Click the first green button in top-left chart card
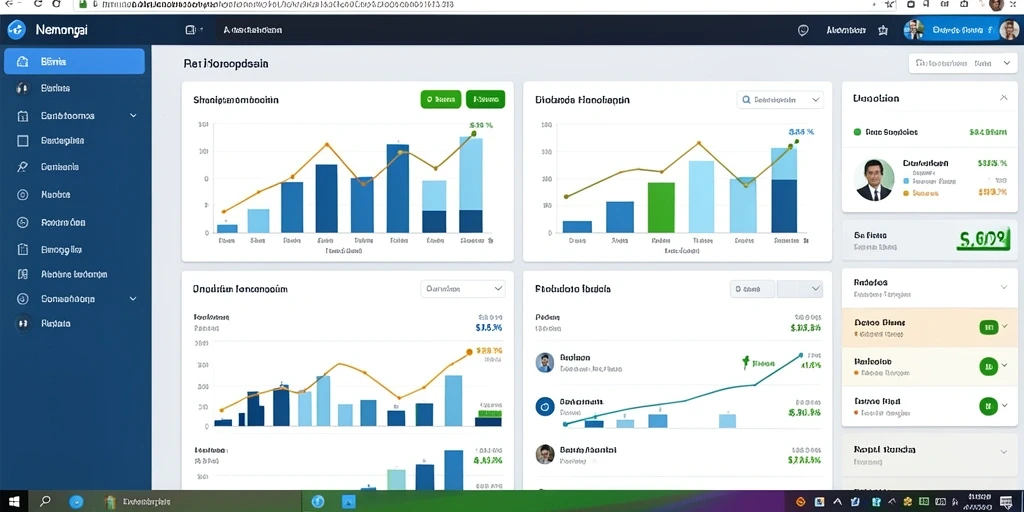Image resolution: width=1024 pixels, height=512 pixels. pyautogui.click(x=441, y=99)
